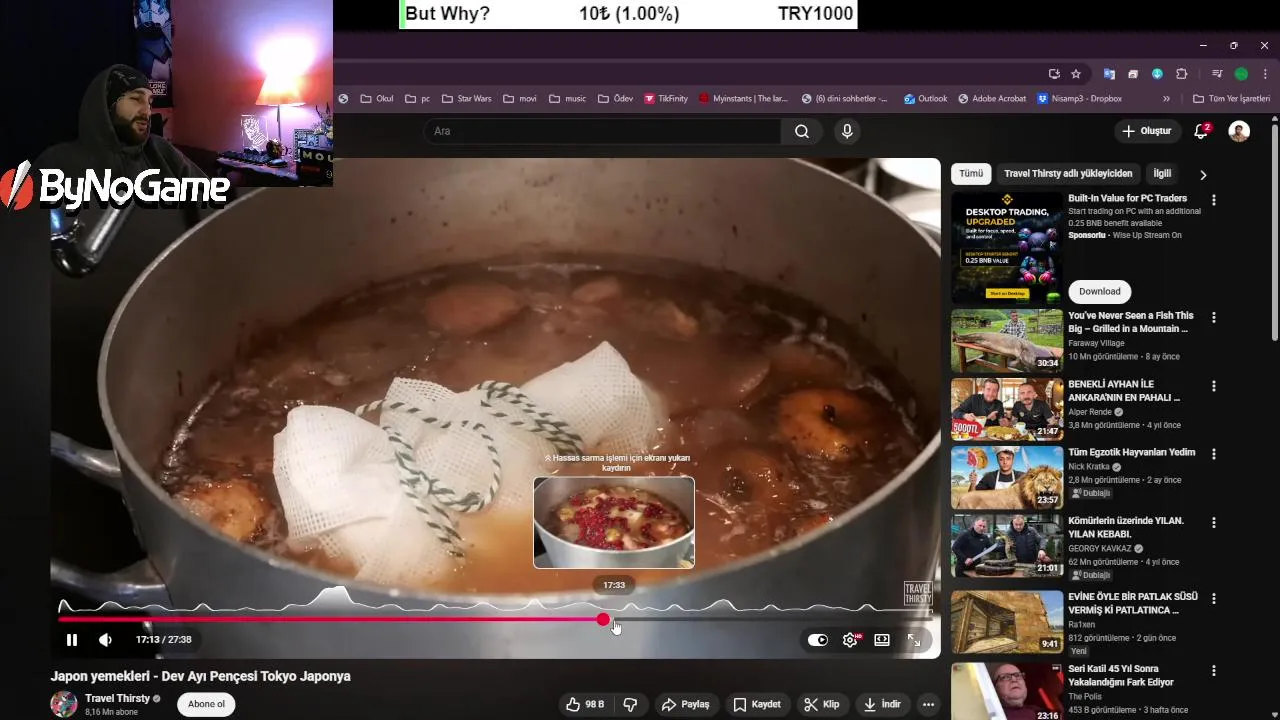Image resolution: width=1280 pixels, height=720 pixels.
Task: Select the İlgili filter chip
Action: pyautogui.click(x=1162, y=173)
